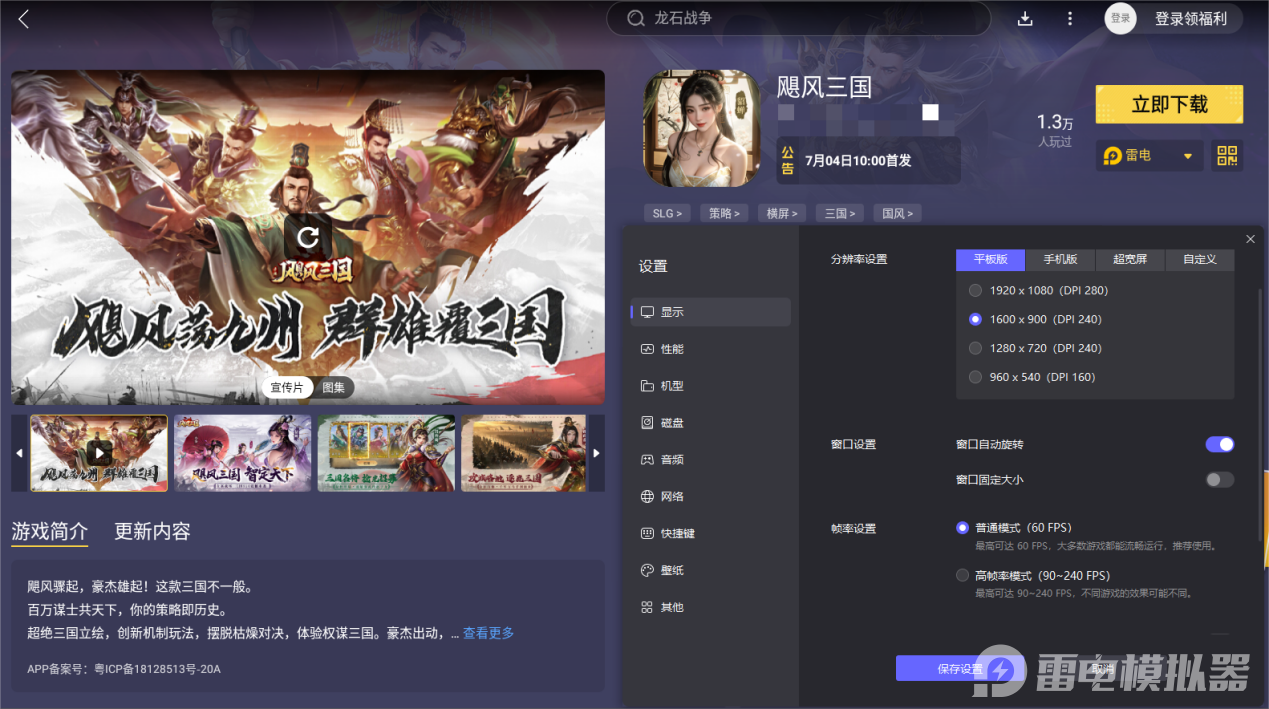Open the first video thumbnail
1269x709 pixels.
coord(99,453)
